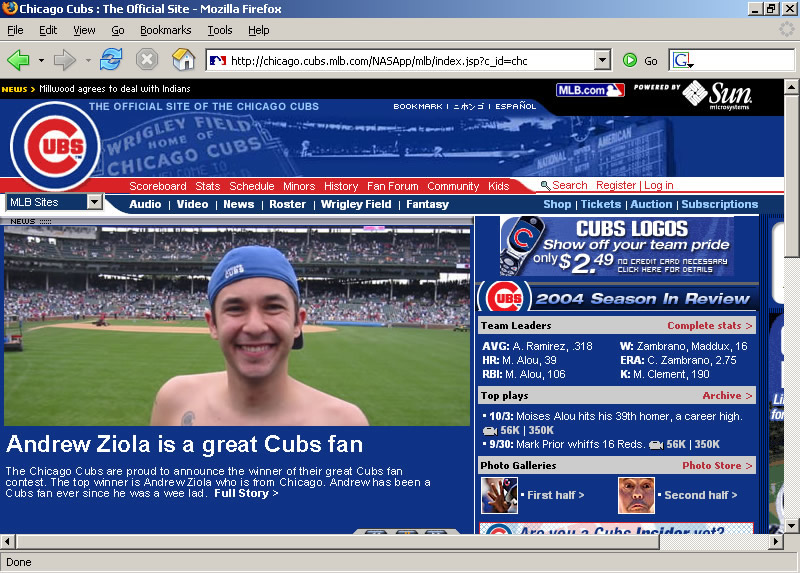800x573 pixels.
Task: Click the Sun Microsystems logo
Action: (x=719, y=94)
